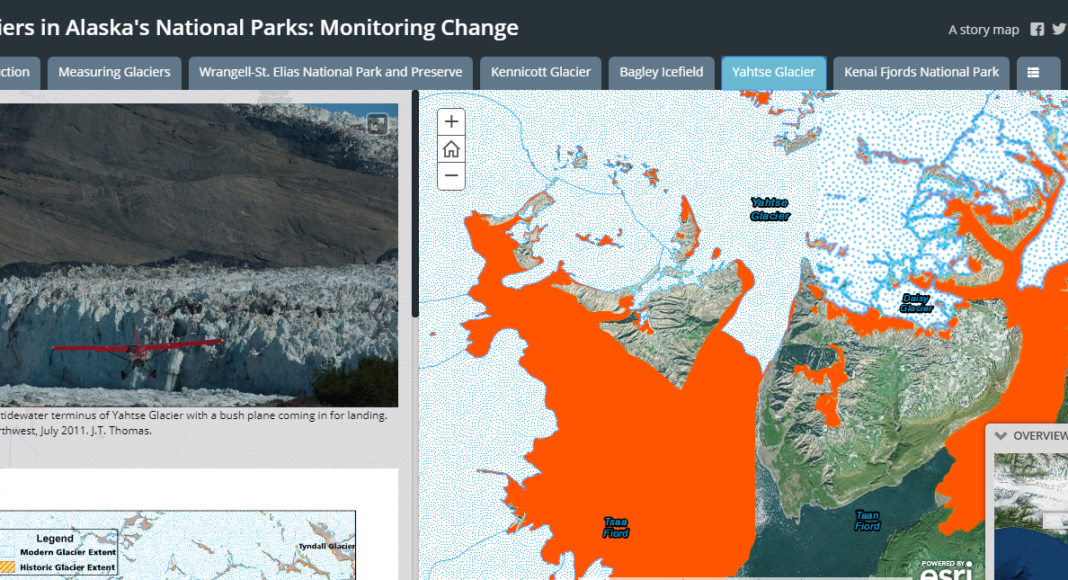
Task: Select the active Yahtse Glacier tab
Action: coord(773,72)
